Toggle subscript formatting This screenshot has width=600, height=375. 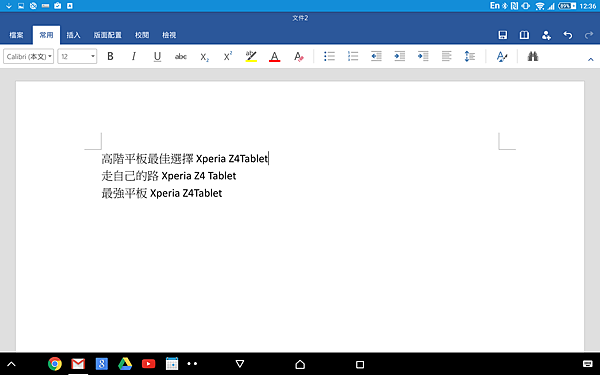tap(204, 57)
